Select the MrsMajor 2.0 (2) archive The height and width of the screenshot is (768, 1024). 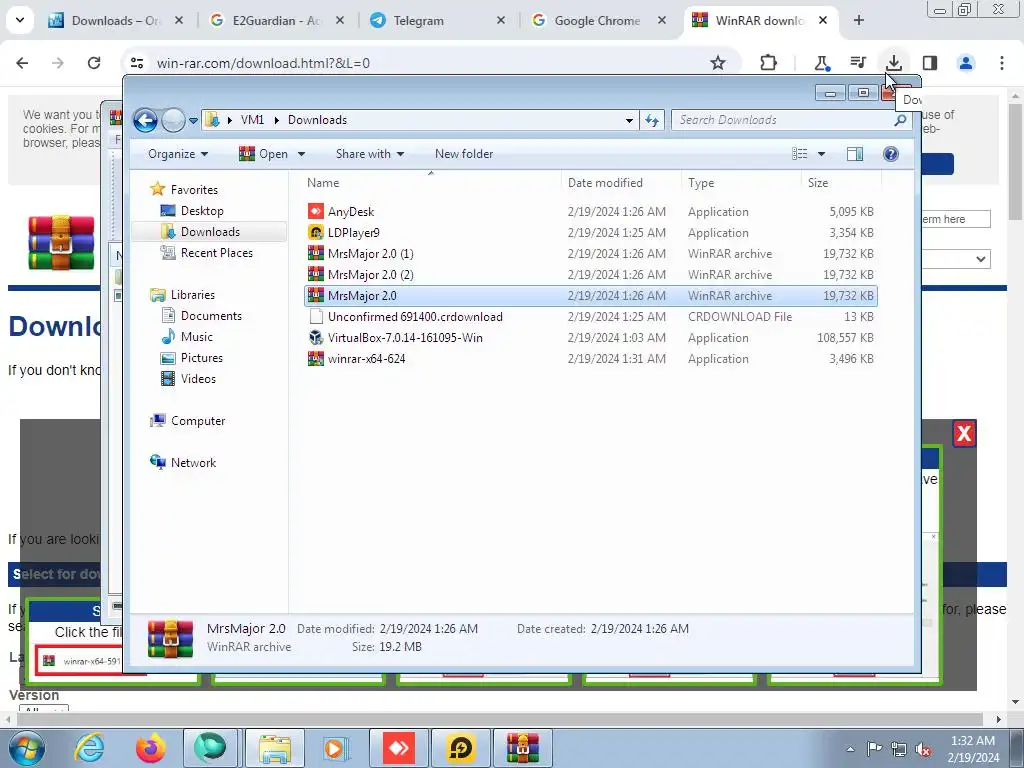(370, 274)
